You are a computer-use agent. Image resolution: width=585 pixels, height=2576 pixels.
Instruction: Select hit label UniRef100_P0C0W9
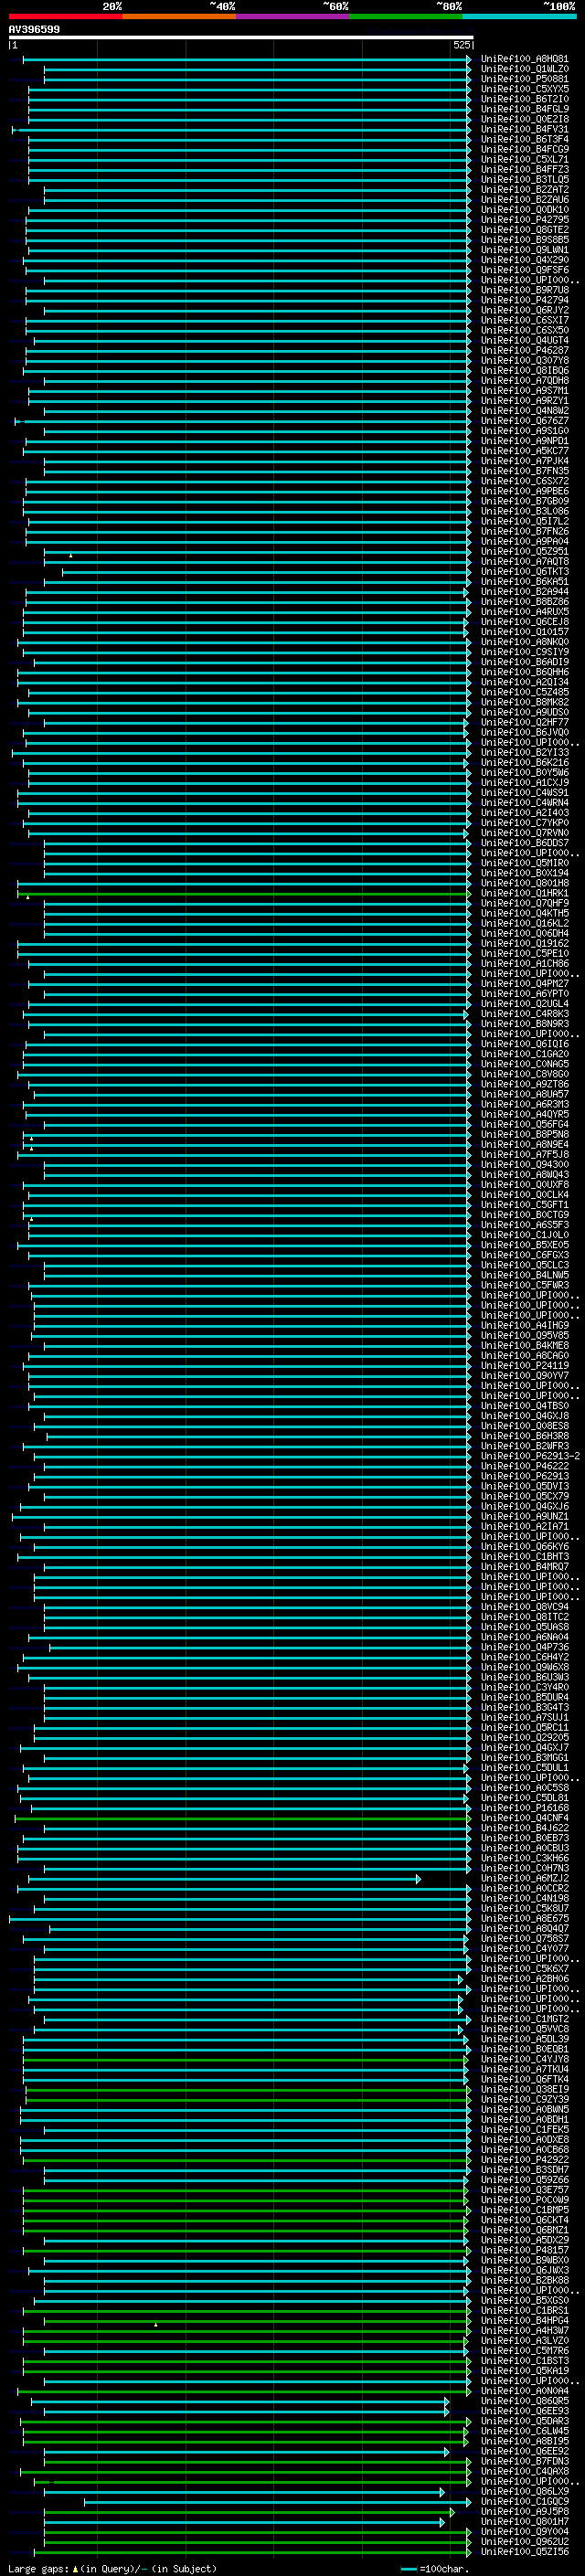point(524,2200)
